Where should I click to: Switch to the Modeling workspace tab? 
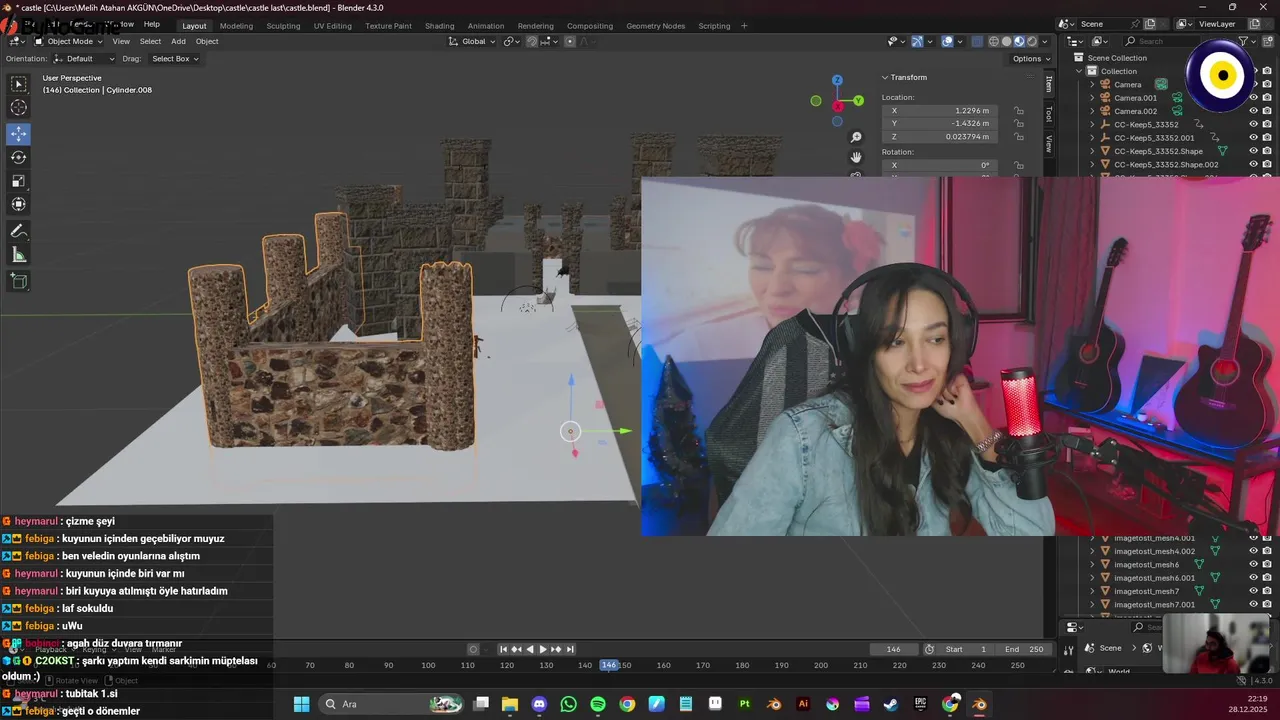236,26
